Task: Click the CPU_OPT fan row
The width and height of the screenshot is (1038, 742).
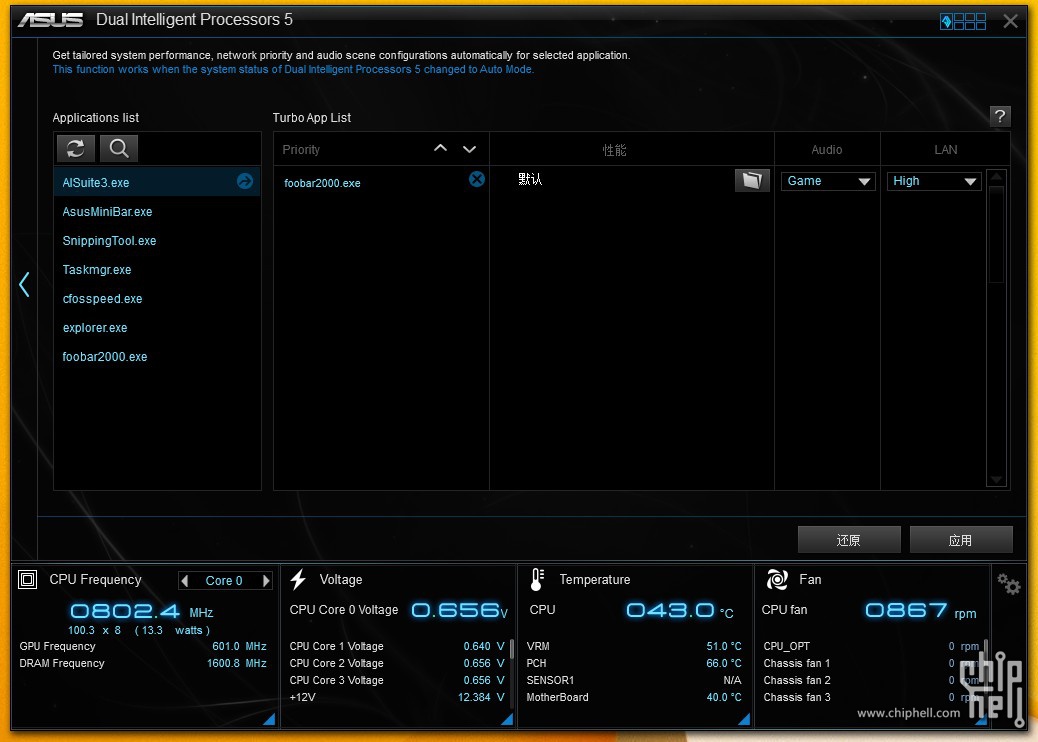Action: (871, 646)
